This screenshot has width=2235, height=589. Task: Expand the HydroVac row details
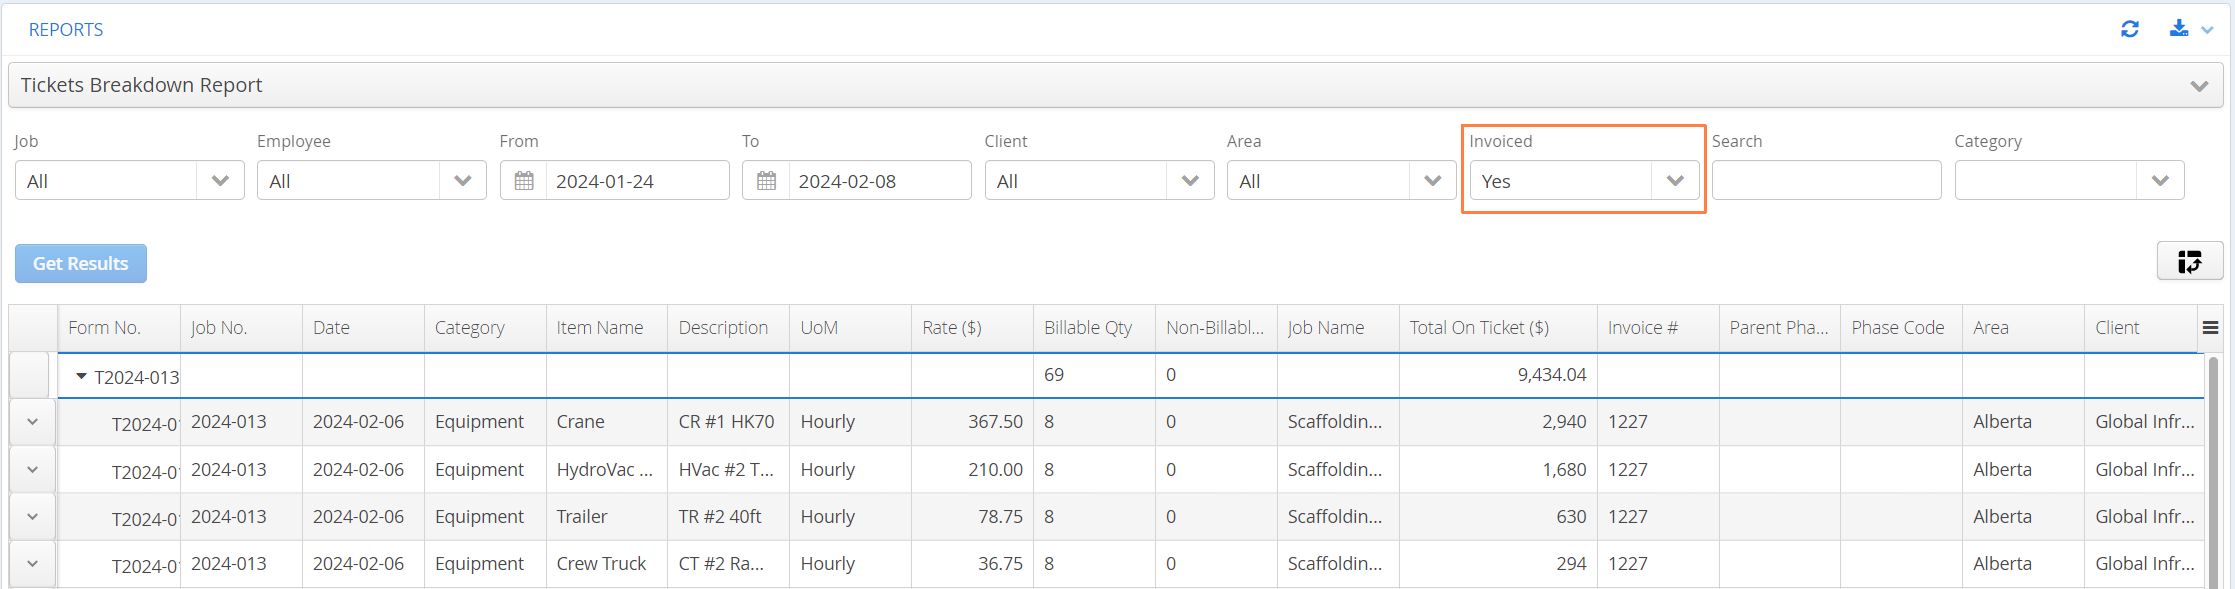[33, 469]
